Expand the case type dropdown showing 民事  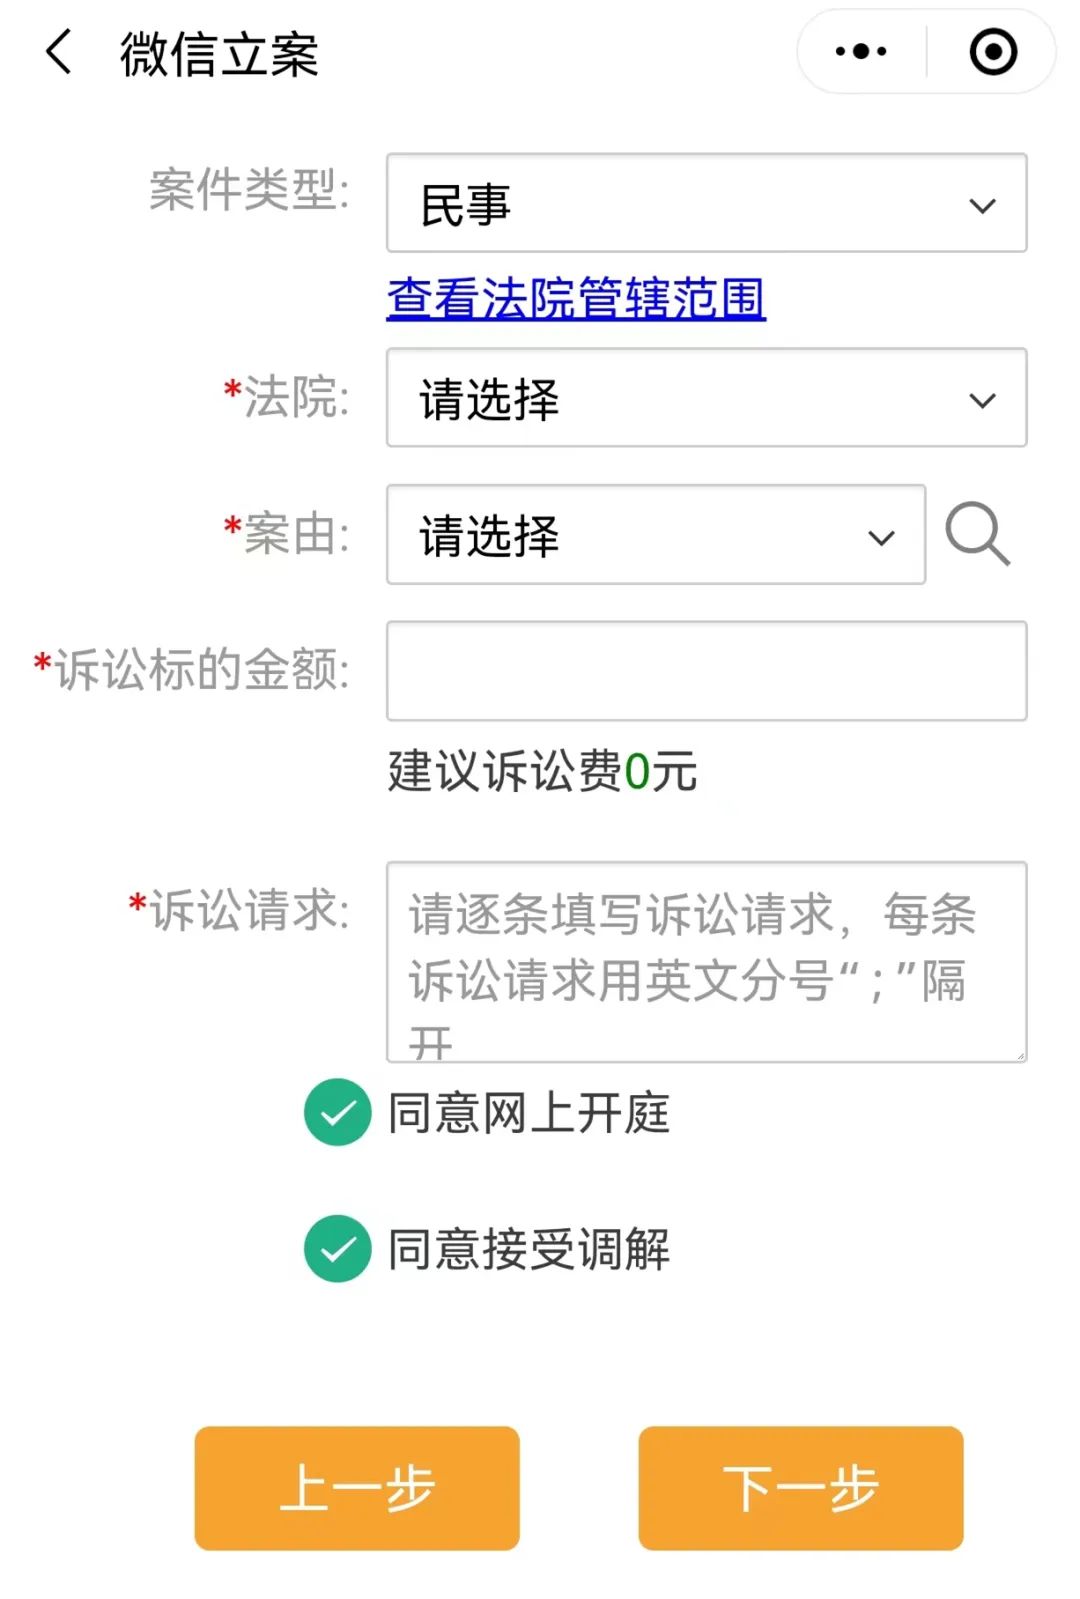[x=705, y=204]
